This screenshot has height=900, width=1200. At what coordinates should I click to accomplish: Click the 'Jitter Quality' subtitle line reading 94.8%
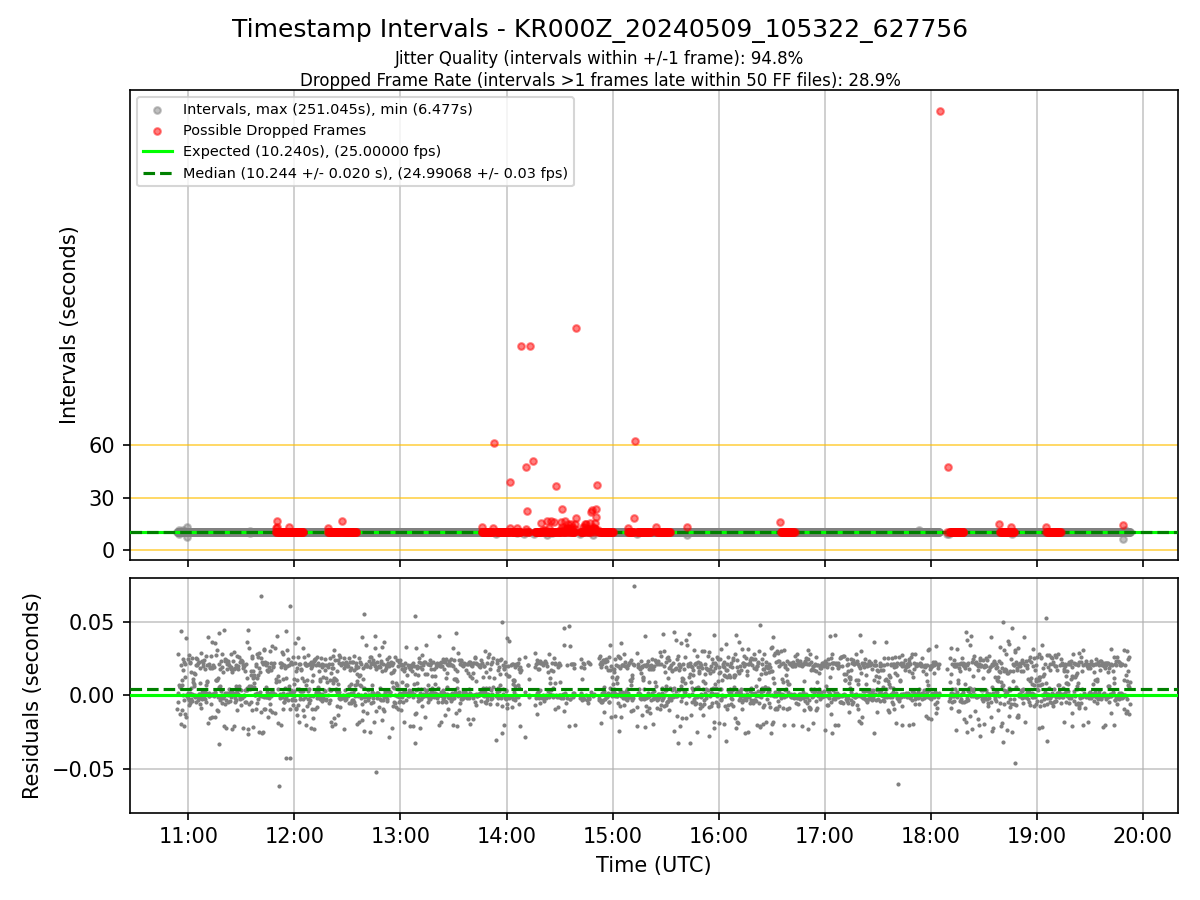[x=599, y=59]
